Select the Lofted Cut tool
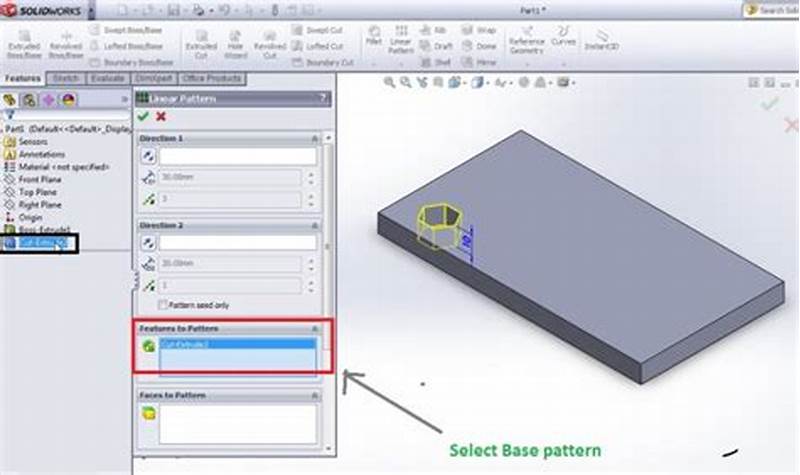This screenshot has height=475, width=800. tap(318, 46)
